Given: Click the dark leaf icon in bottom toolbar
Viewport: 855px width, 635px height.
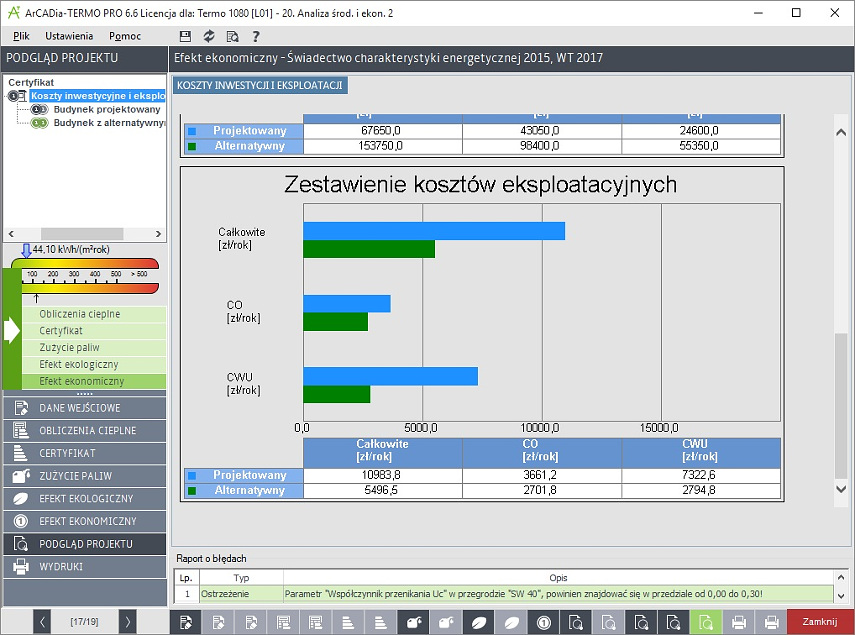Looking at the screenshot, I should pyautogui.click(x=479, y=622).
